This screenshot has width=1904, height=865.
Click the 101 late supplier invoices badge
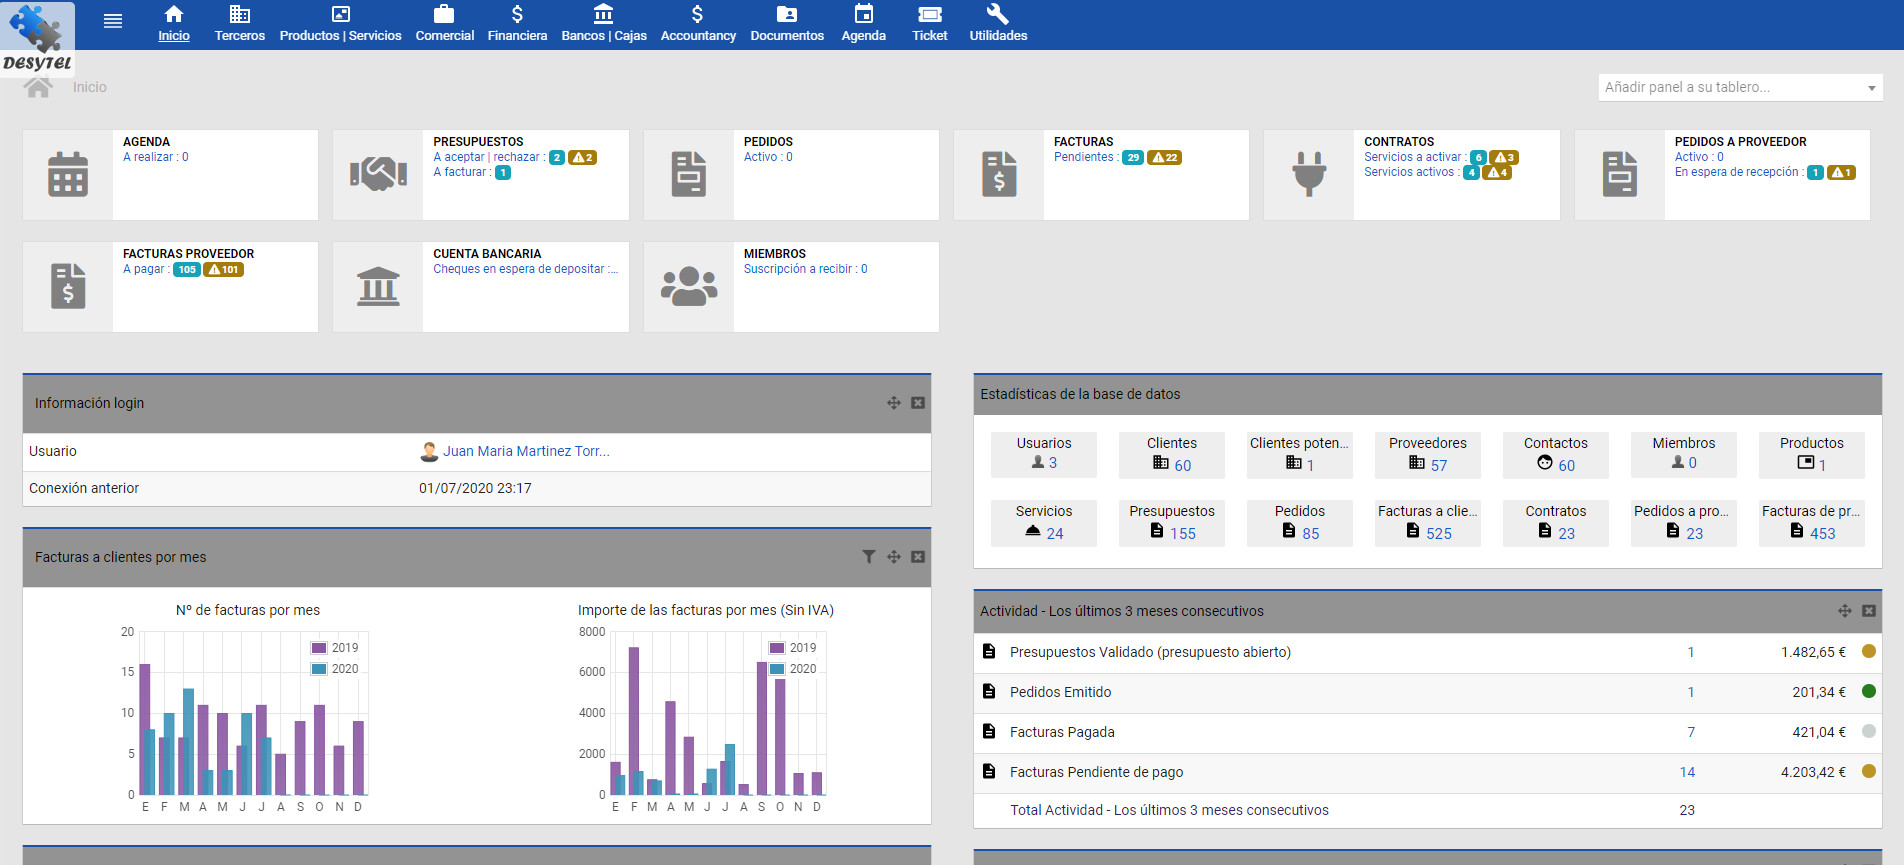point(224,269)
